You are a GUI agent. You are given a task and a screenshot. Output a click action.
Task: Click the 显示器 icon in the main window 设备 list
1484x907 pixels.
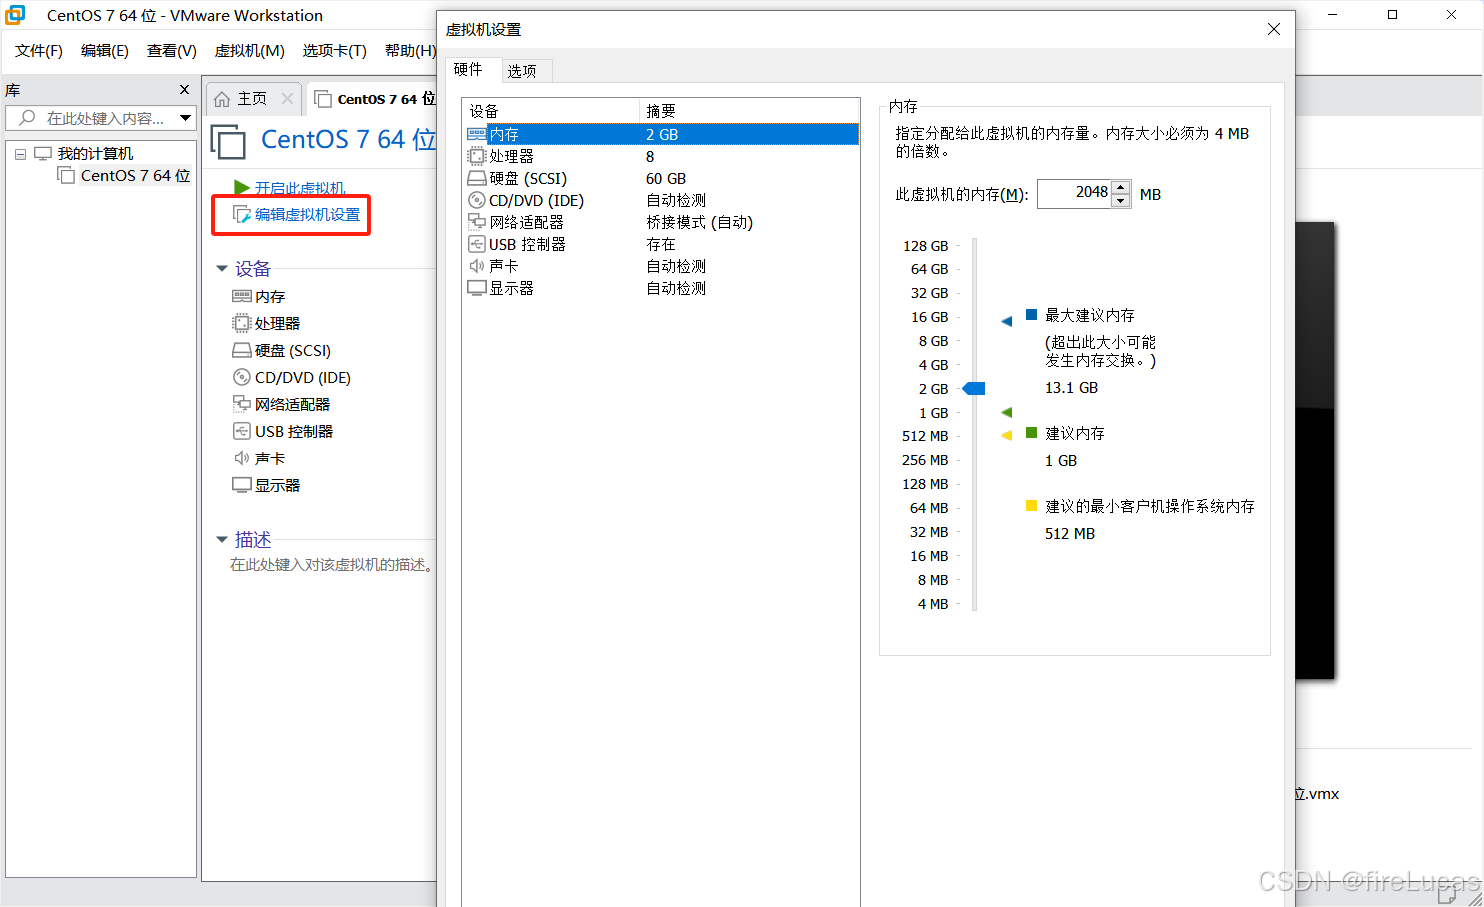[x=241, y=485]
